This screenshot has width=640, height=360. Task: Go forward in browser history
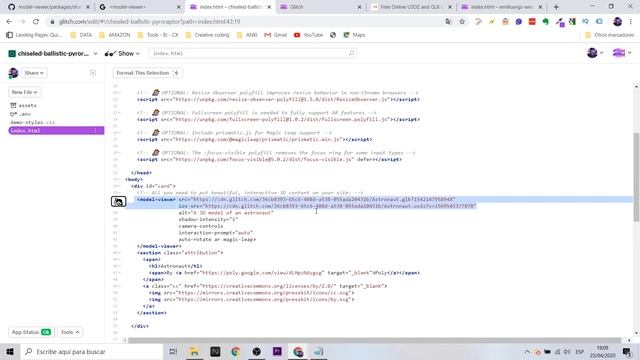pos(22,22)
